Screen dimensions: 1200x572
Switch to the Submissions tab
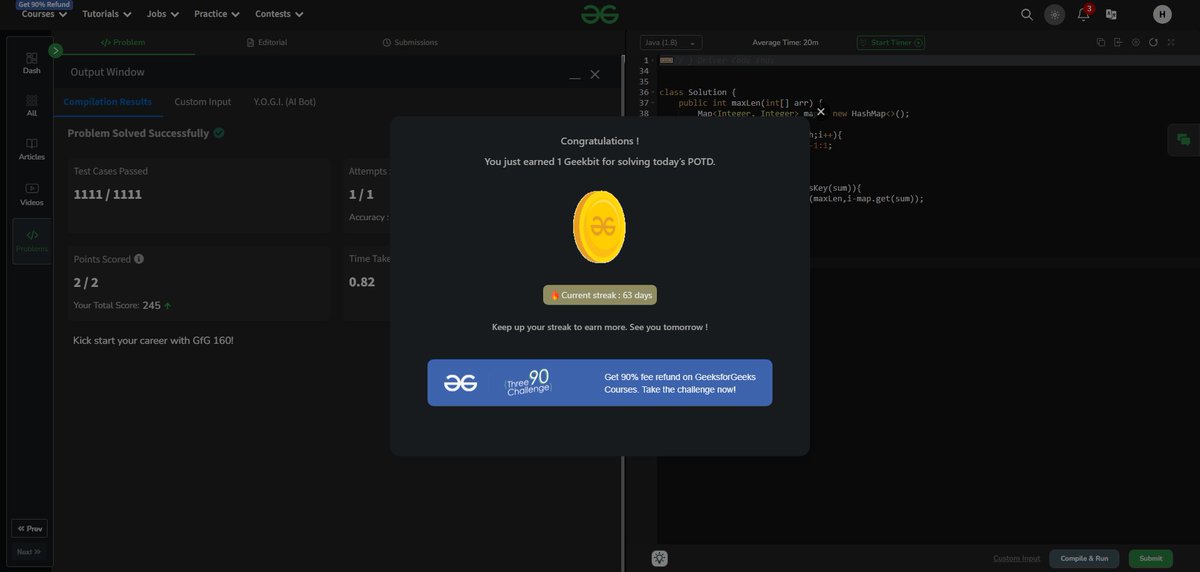410,43
